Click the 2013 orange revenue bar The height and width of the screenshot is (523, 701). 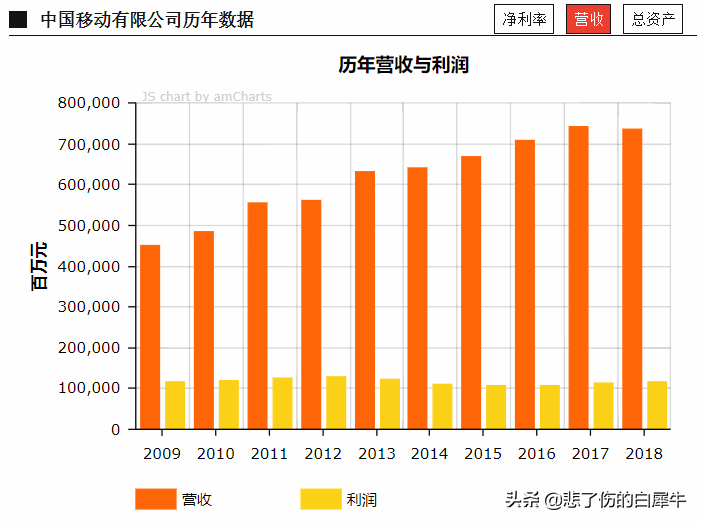coord(365,300)
